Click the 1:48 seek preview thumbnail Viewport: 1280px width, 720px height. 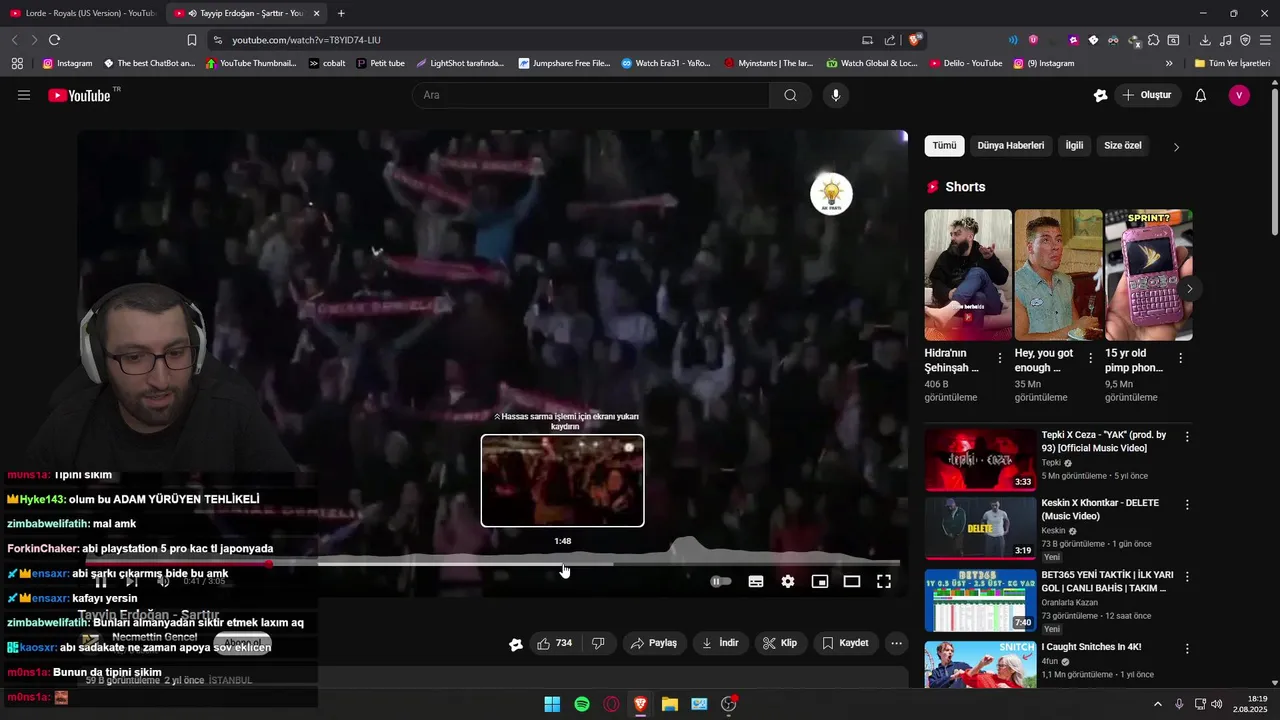(562, 480)
